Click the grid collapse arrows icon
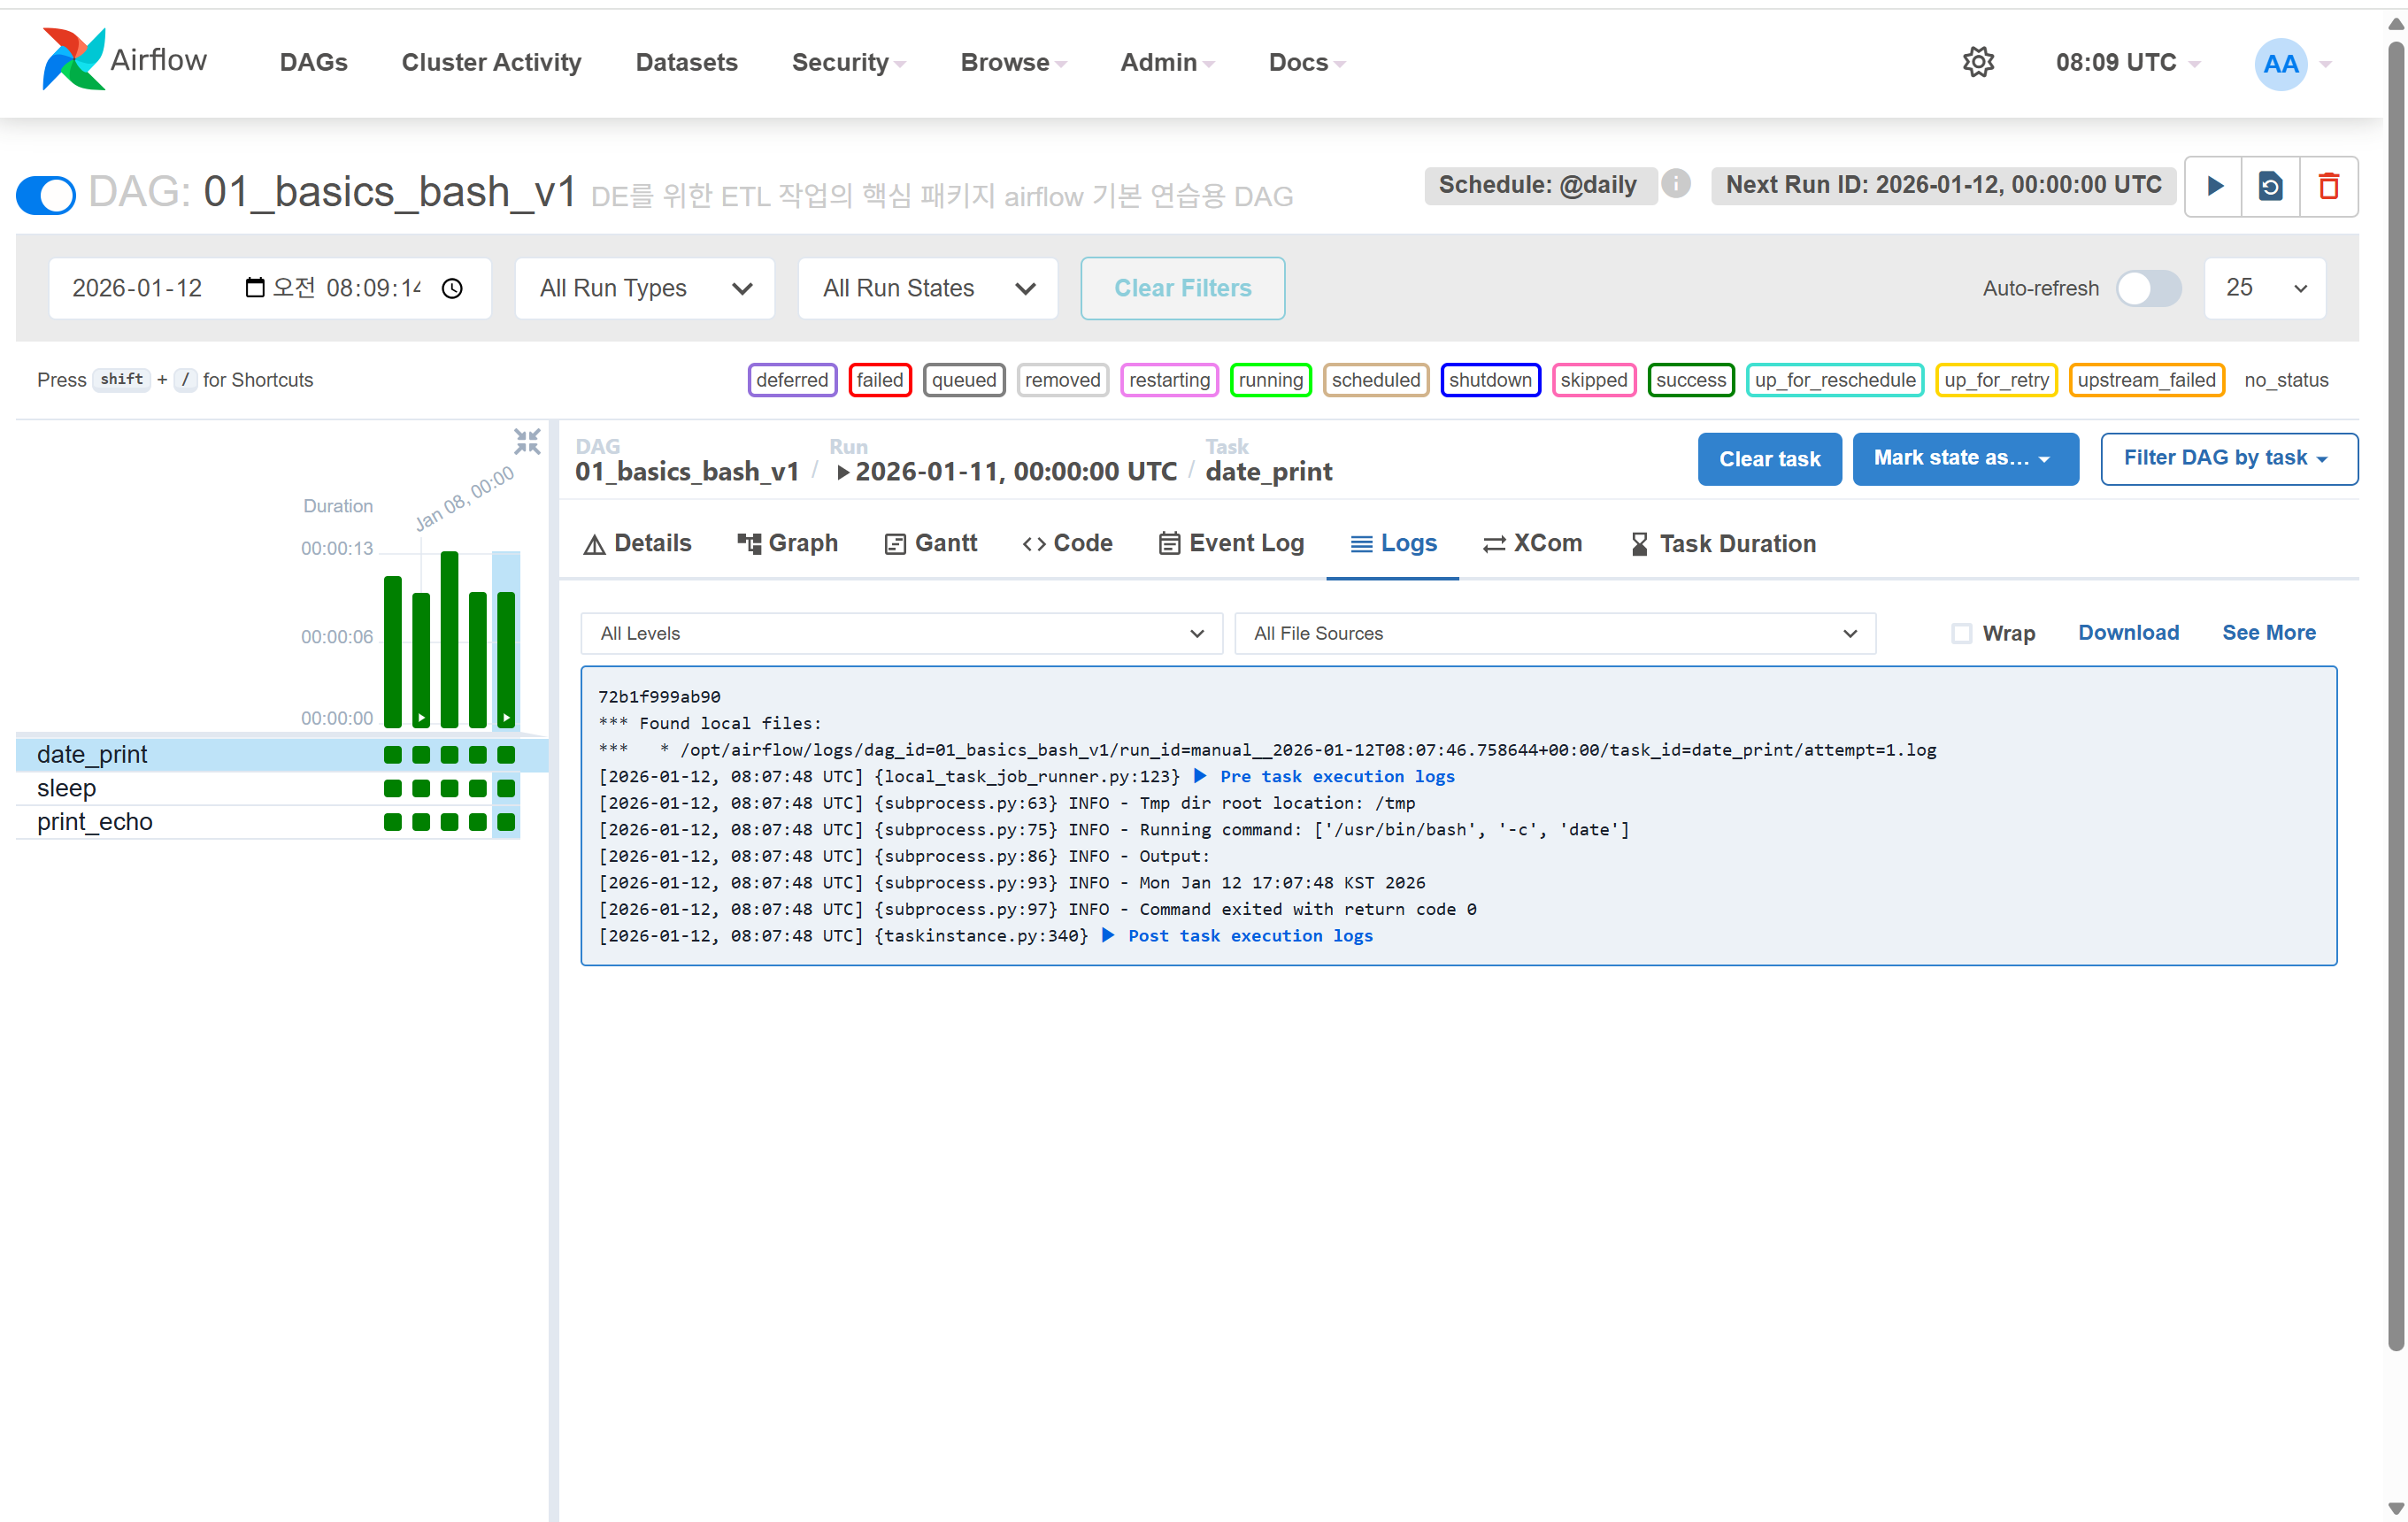 coord(527,441)
